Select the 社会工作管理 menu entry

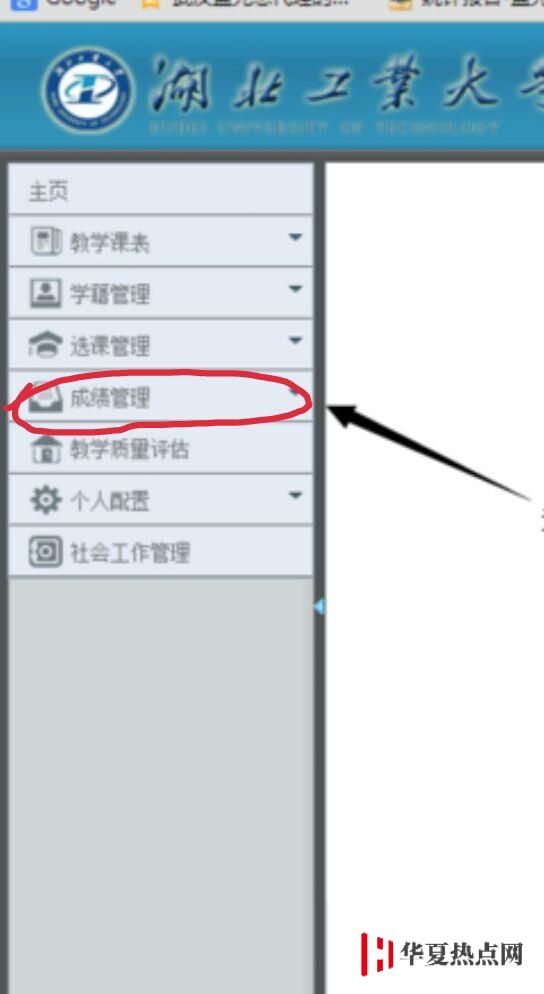(161, 552)
